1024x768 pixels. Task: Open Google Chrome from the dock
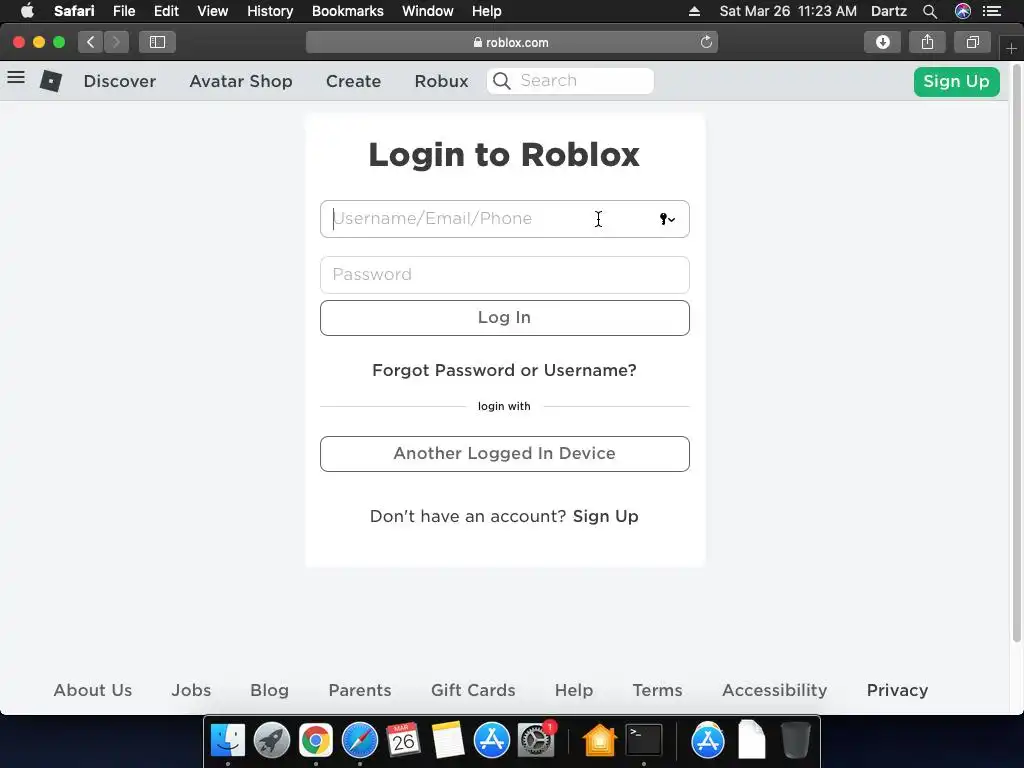tap(315, 741)
